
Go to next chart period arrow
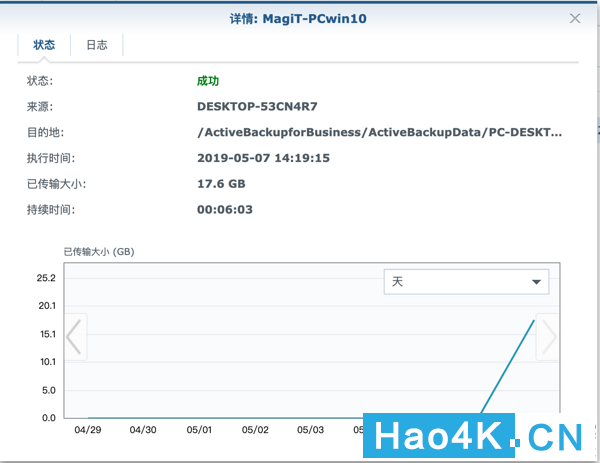[547, 337]
